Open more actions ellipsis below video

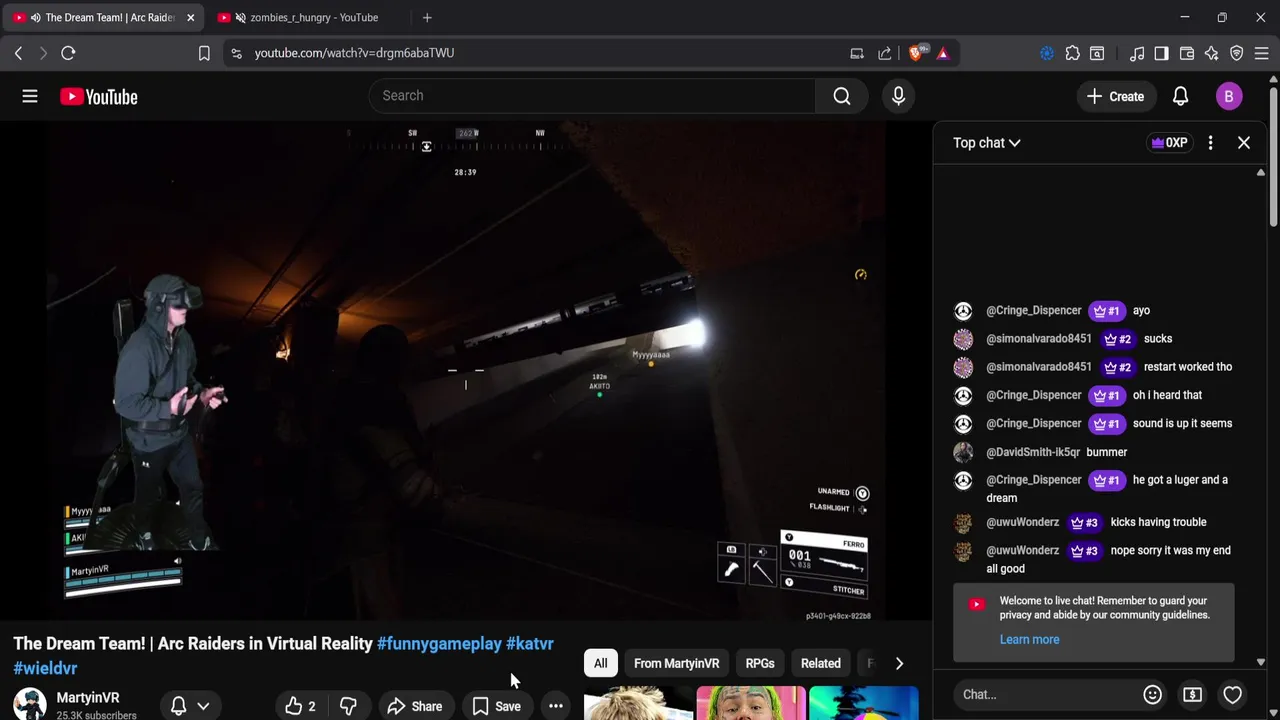click(x=556, y=707)
